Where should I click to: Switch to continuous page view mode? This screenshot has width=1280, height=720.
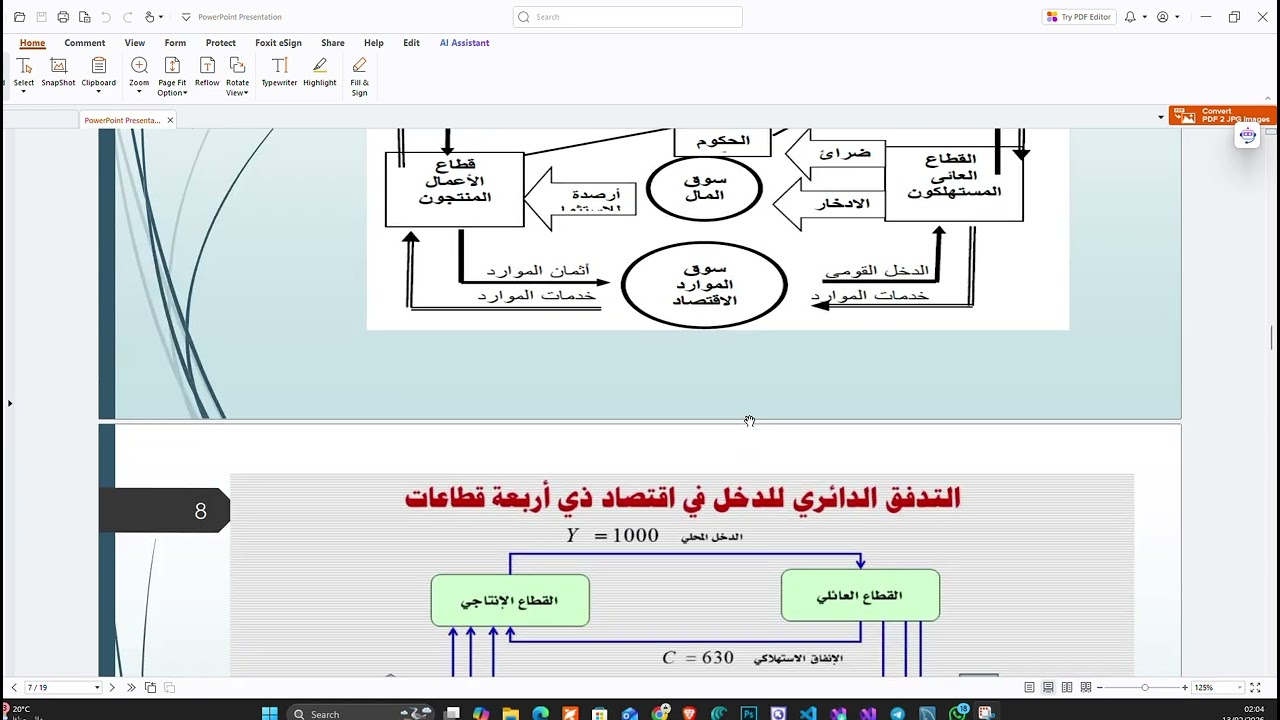pyautogui.click(x=1048, y=687)
